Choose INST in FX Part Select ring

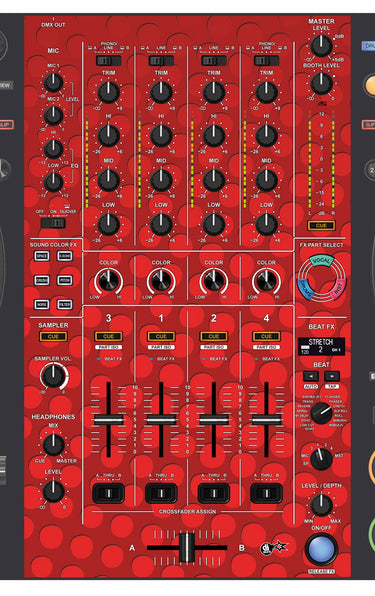click(x=338, y=289)
